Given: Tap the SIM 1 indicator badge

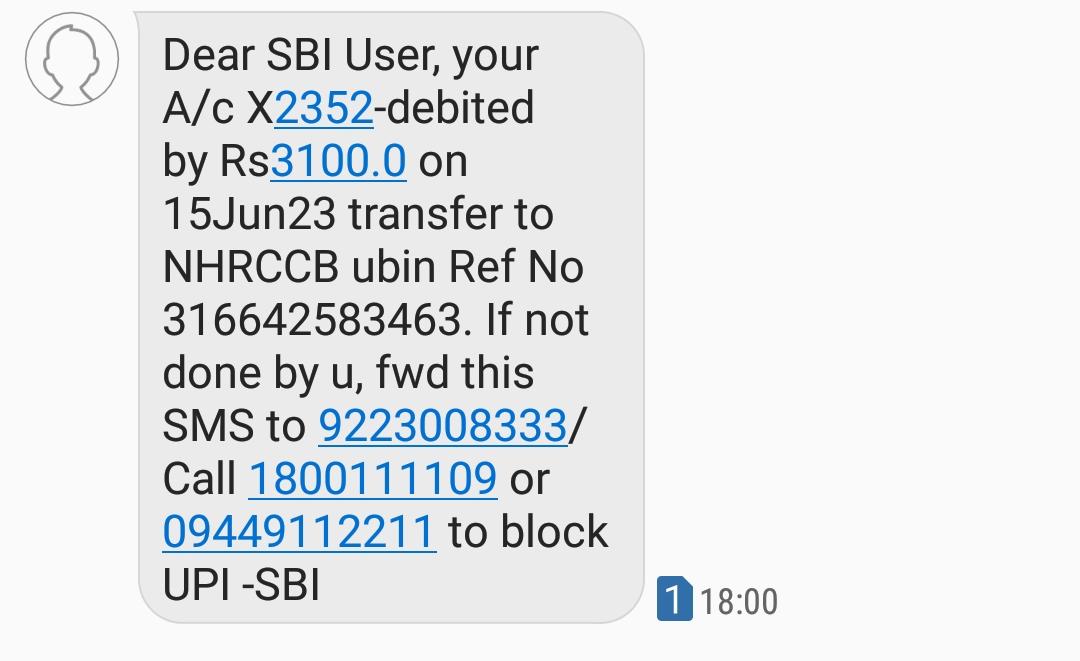Looking at the screenshot, I should coord(674,601).
